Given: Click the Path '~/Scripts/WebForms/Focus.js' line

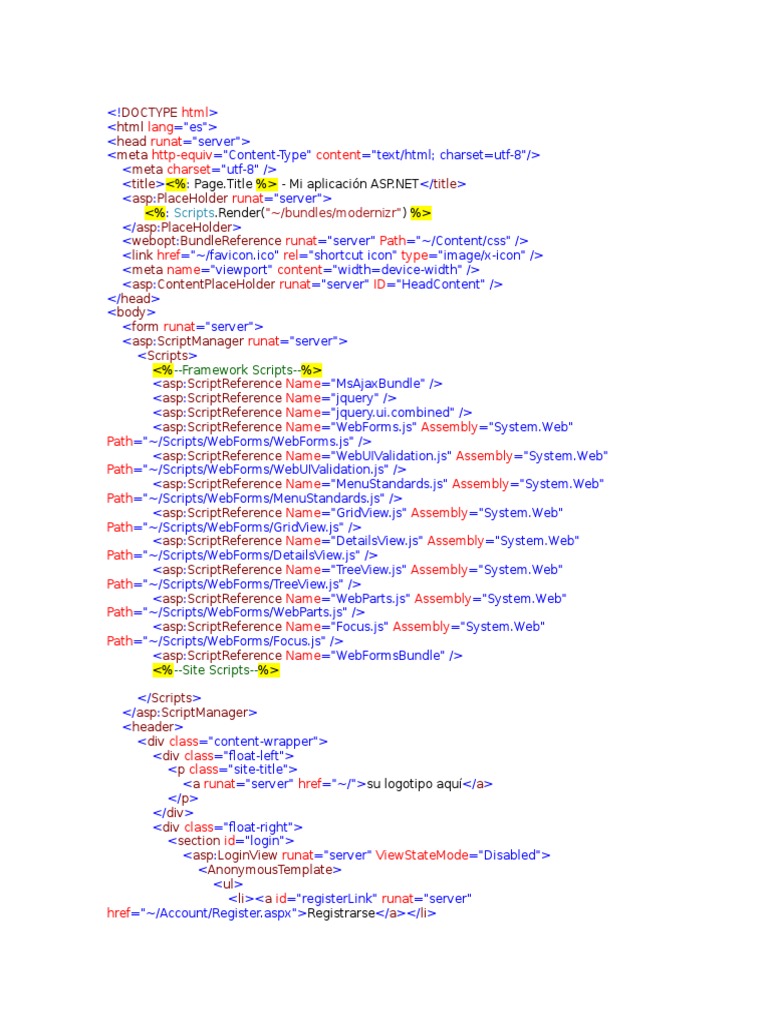Looking at the screenshot, I should coord(225,641).
